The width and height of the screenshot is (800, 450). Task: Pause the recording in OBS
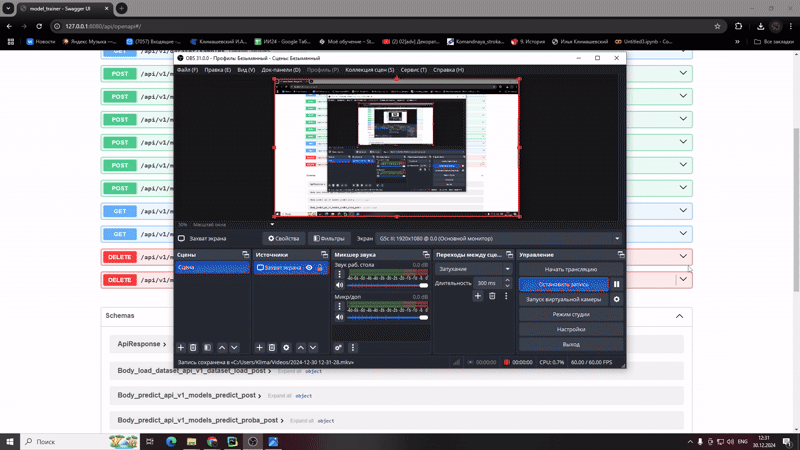(617, 285)
